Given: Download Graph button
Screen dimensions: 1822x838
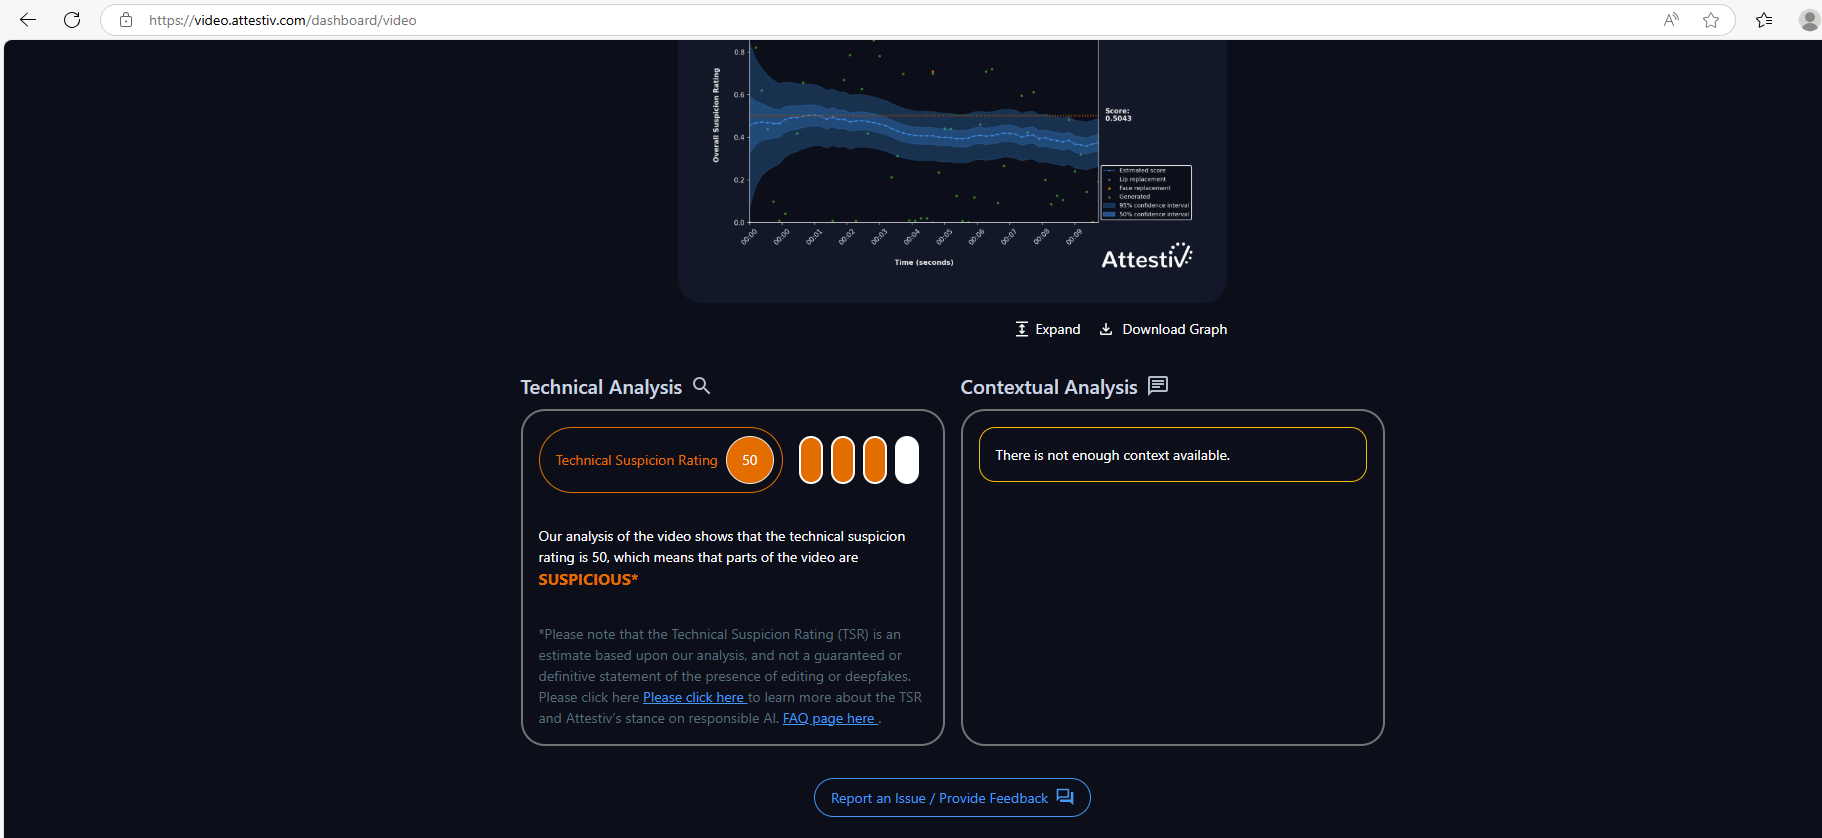Looking at the screenshot, I should pos(1163,329).
